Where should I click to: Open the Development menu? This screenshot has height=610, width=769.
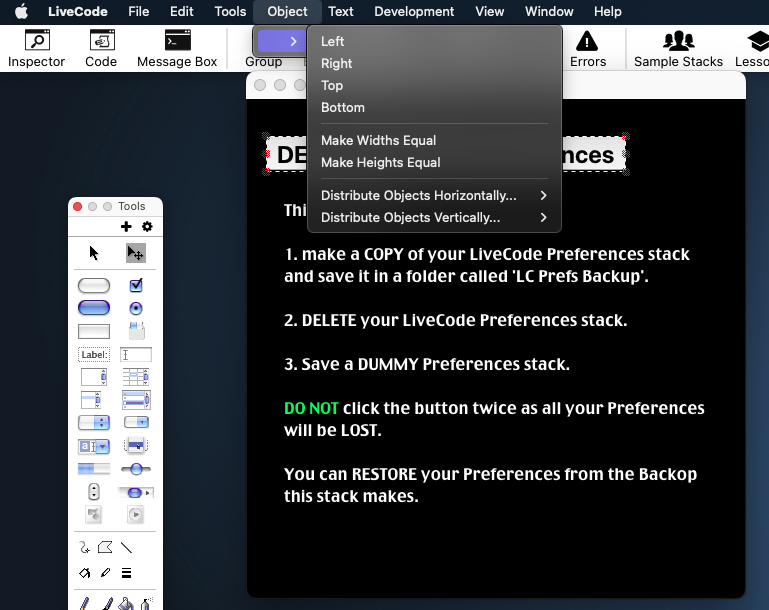point(414,11)
